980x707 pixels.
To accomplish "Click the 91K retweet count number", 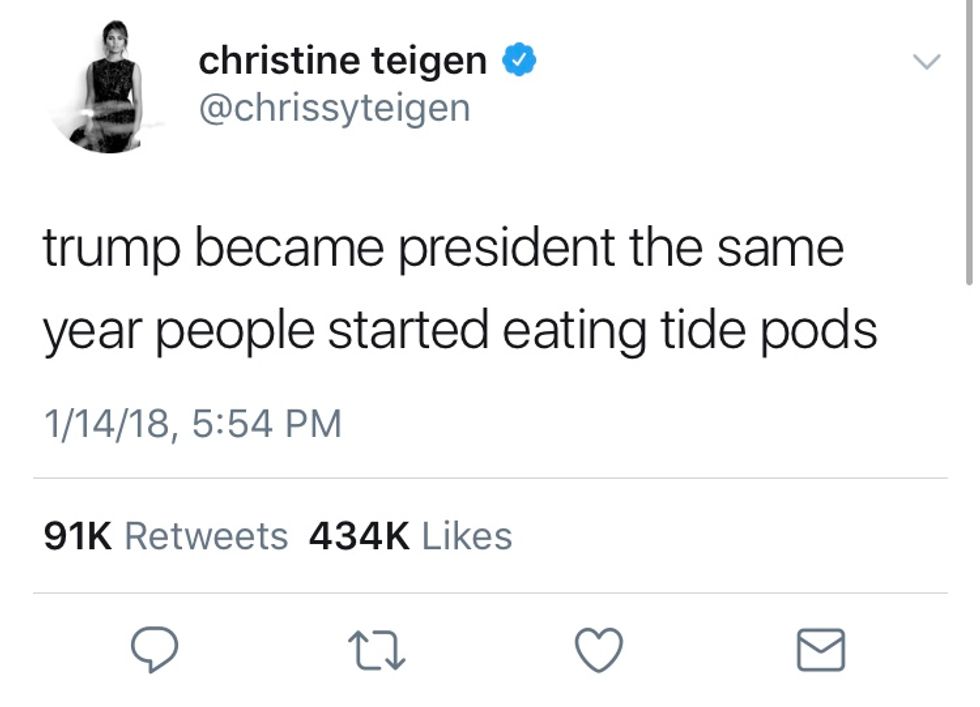I will point(77,537).
